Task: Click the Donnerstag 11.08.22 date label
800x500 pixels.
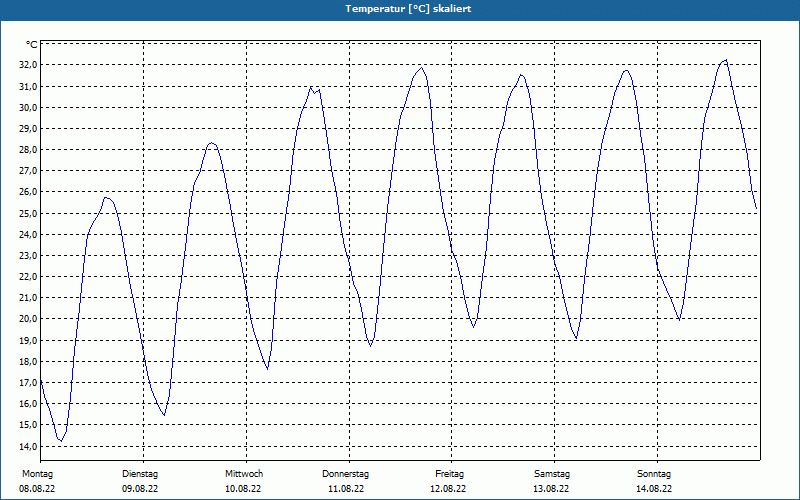Action: click(x=346, y=481)
